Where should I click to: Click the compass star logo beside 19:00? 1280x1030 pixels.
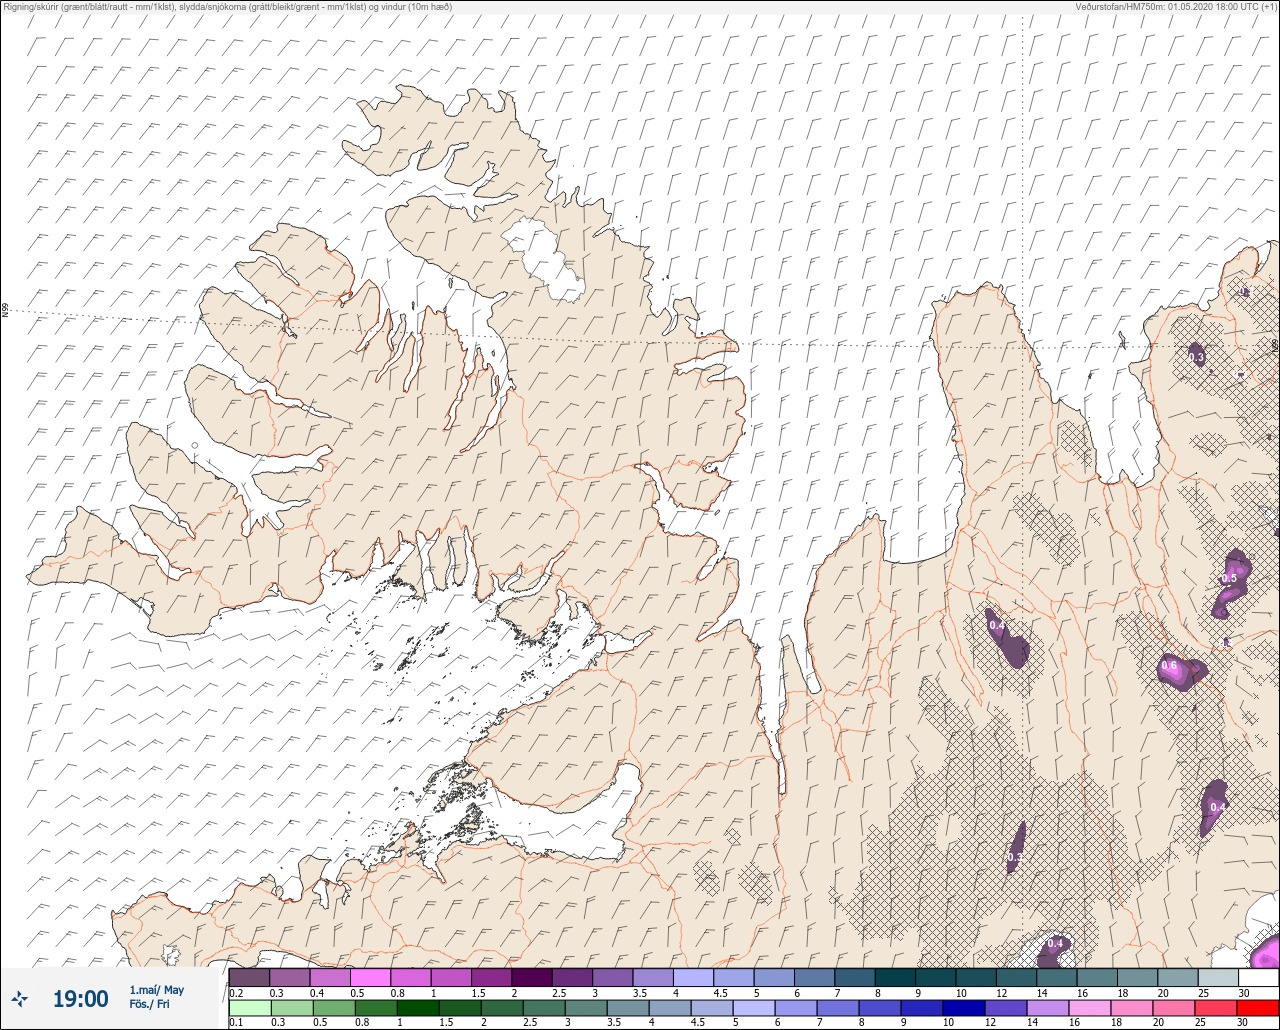tap(20, 998)
